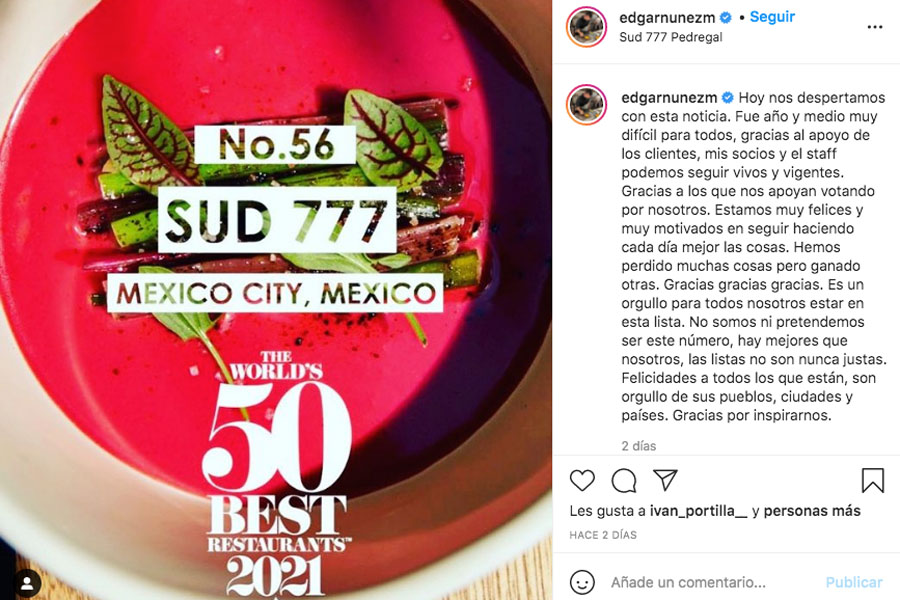The height and width of the screenshot is (600, 900).
Task: View the list of 'personas más' likes
Action: point(812,510)
